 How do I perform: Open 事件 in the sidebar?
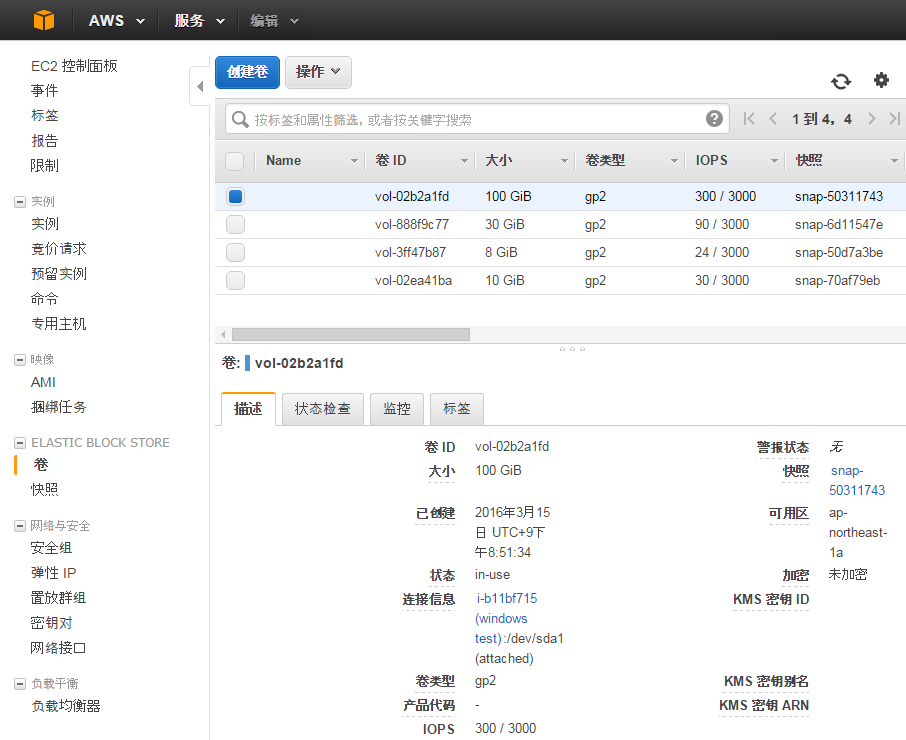(x=44, y=91)
